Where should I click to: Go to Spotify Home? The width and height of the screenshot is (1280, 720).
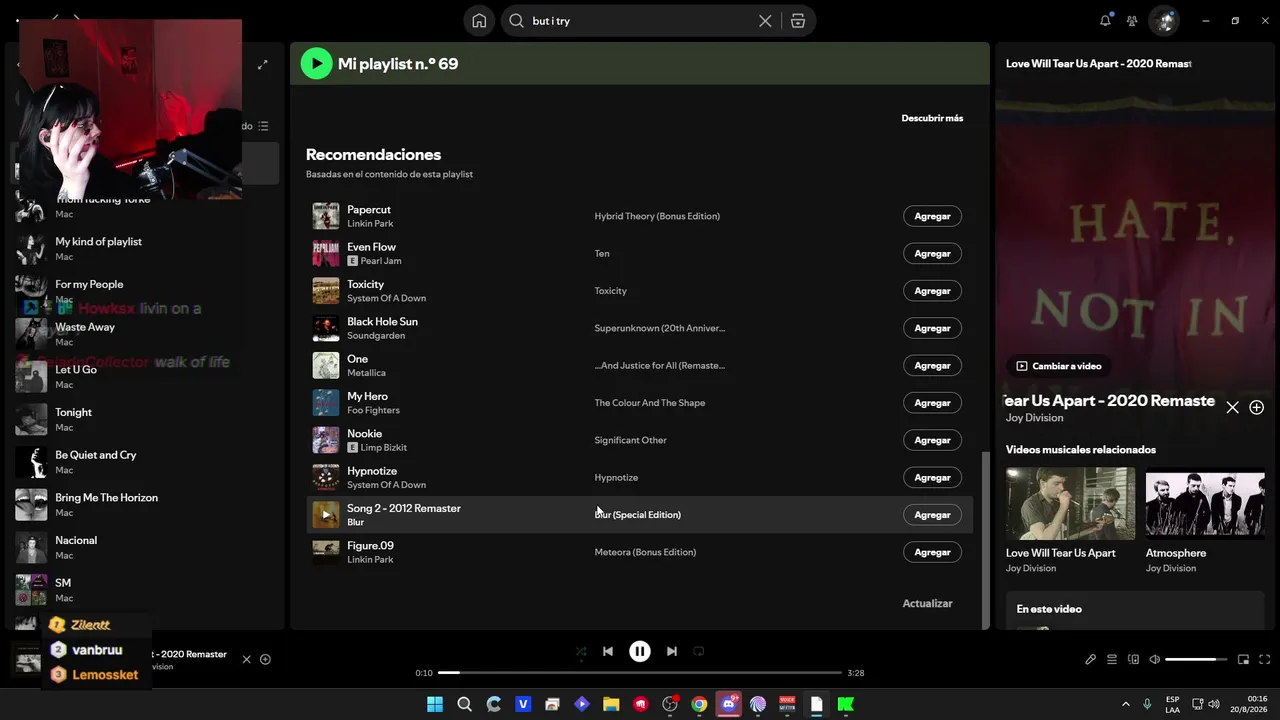pyautogui.click(x=480, y=21)
